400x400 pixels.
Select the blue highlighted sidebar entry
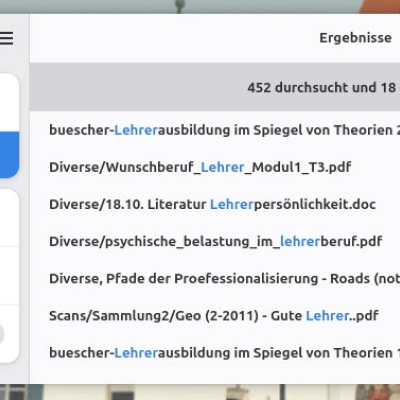pyautogui.click(x=9, y=155)
